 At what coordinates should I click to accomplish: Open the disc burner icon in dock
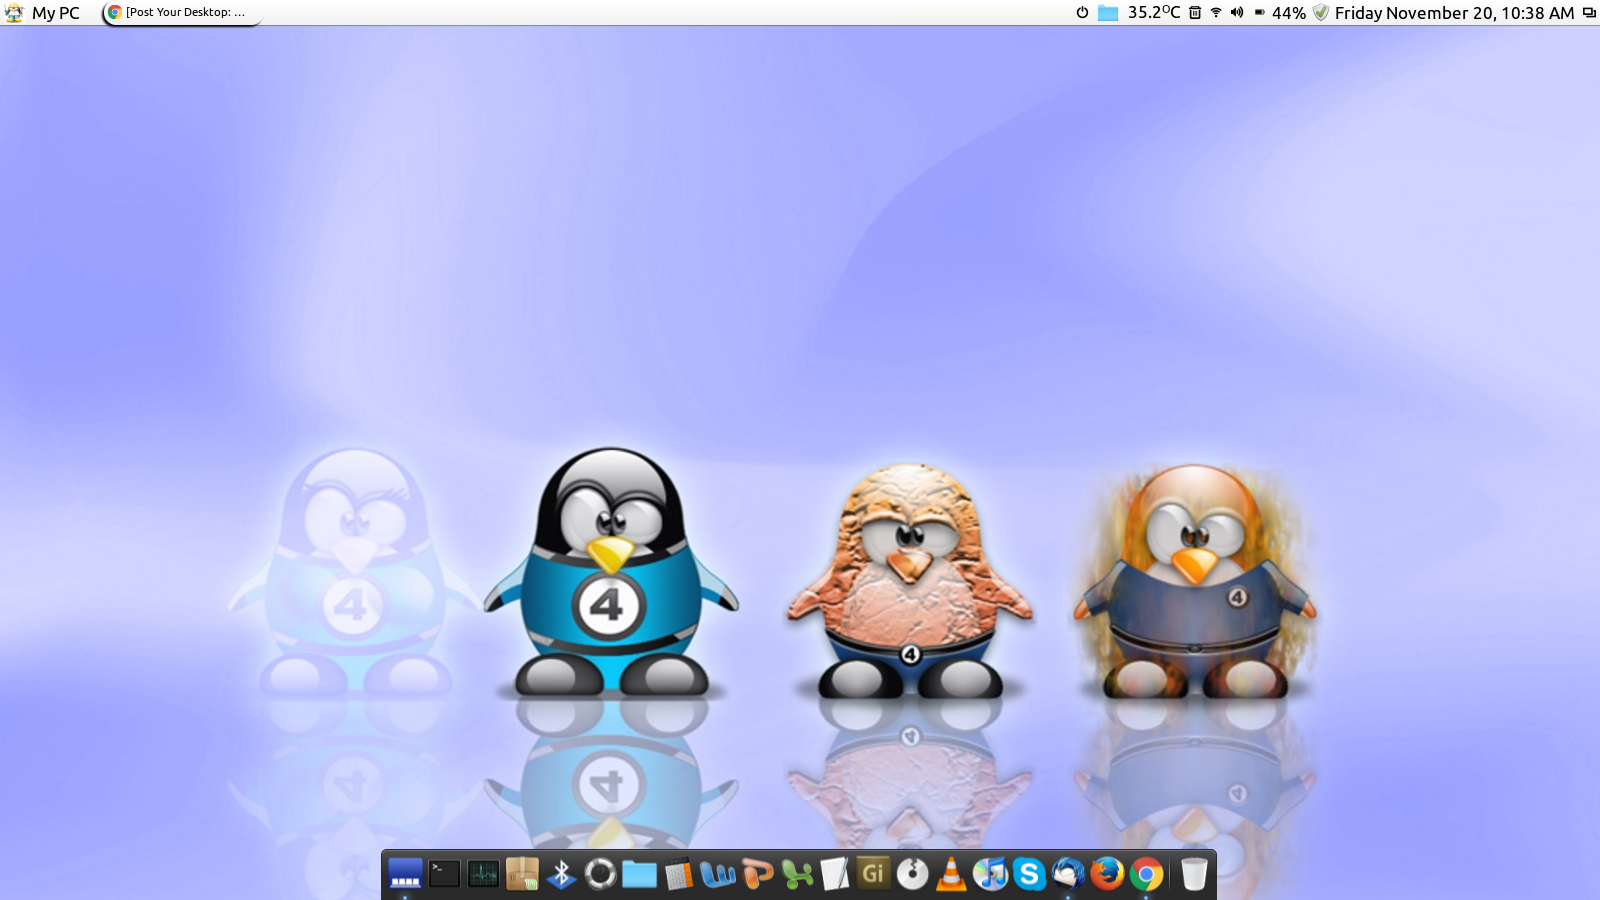tap(912, 874)
